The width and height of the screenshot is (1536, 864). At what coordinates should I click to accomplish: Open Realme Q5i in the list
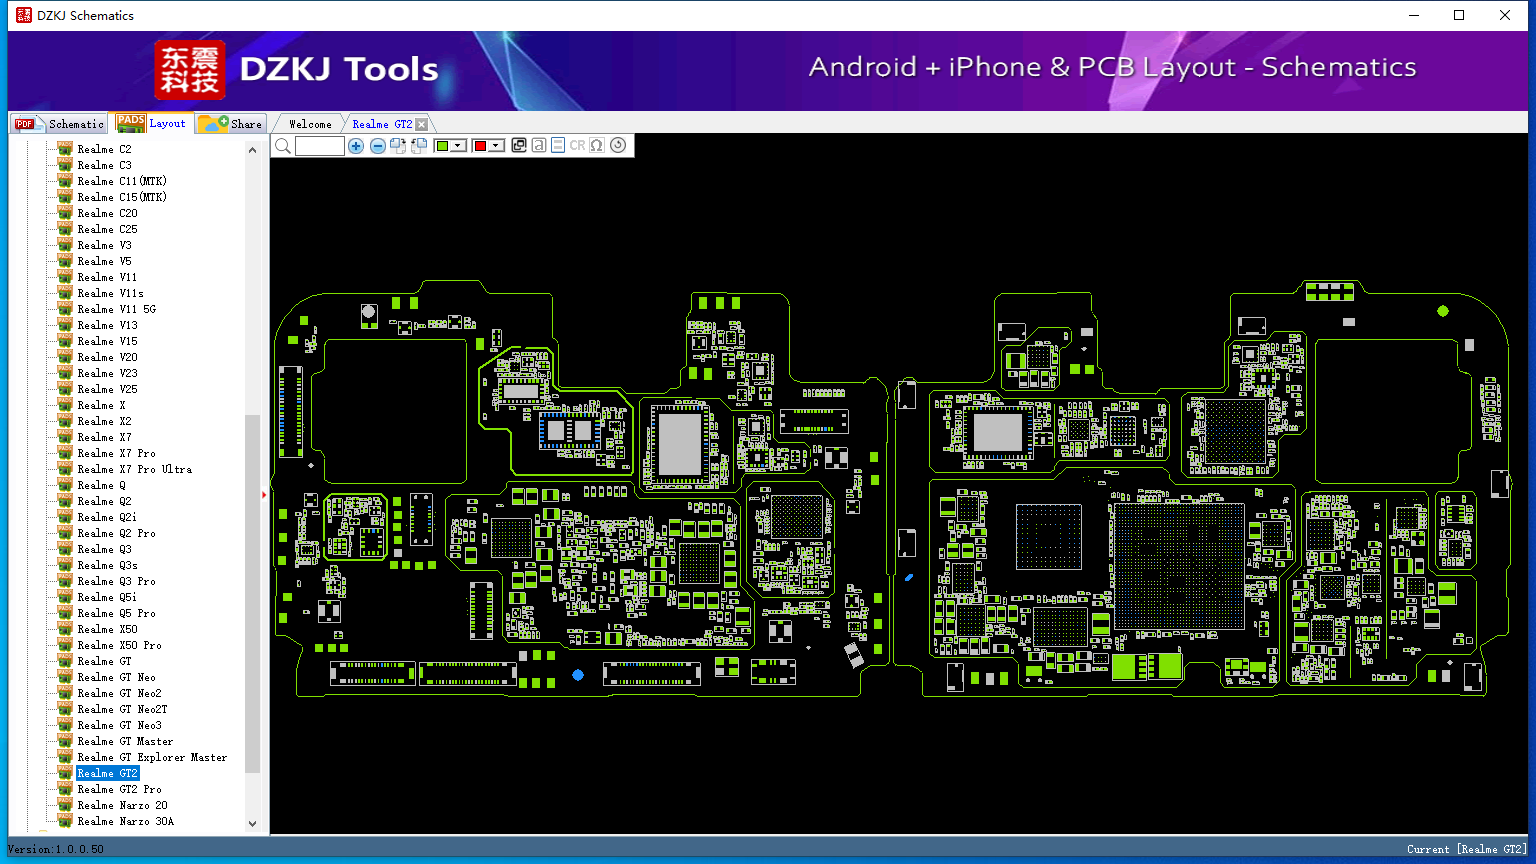tap(107, 597)
